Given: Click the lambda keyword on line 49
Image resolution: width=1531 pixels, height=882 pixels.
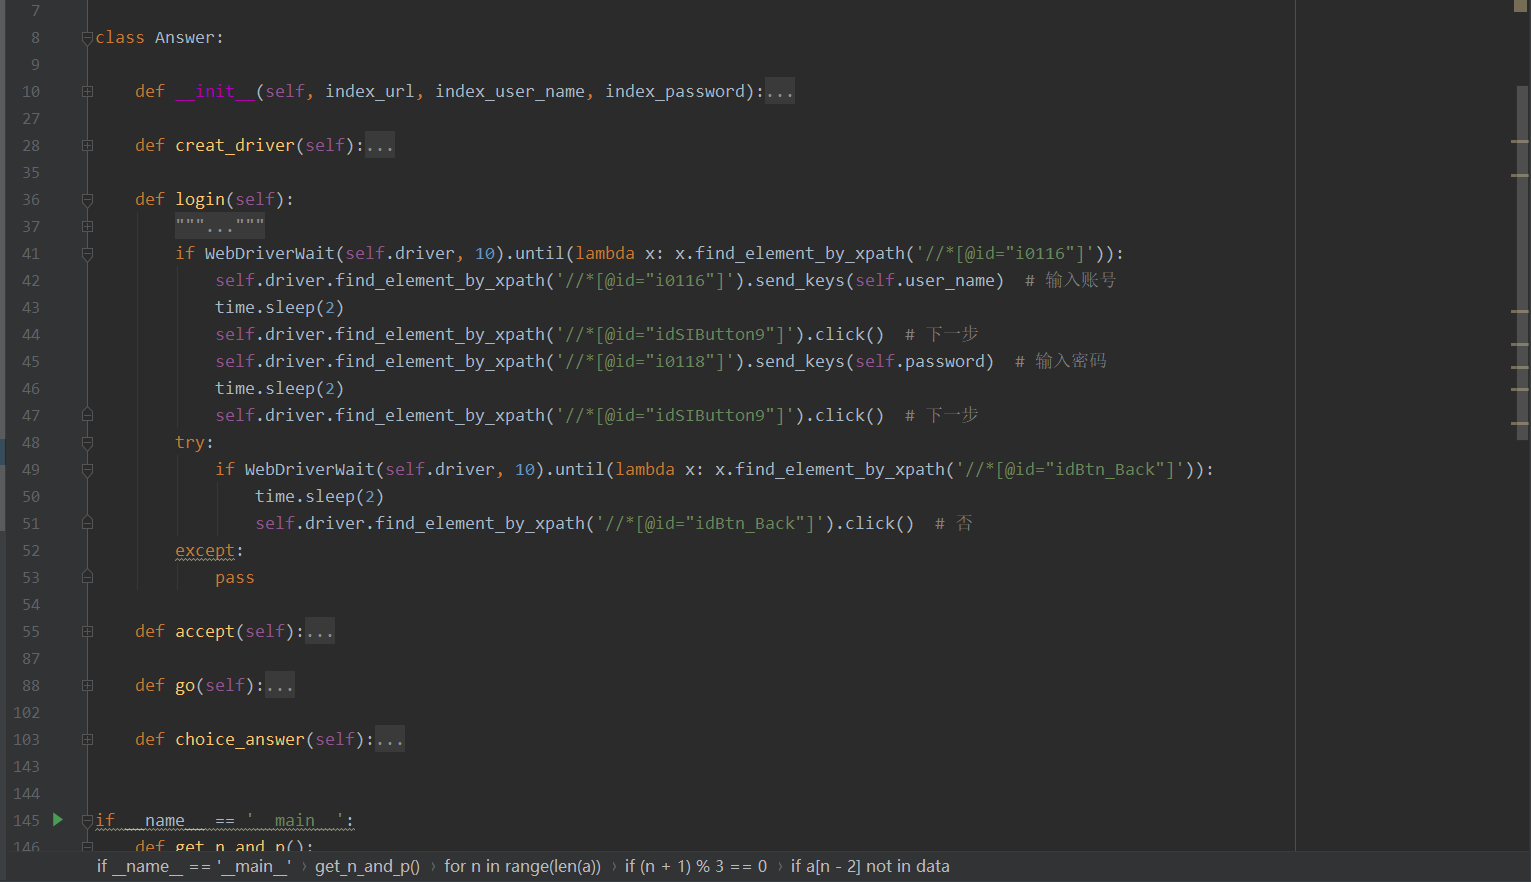Looking at the screenshot, I should point(645,470).
